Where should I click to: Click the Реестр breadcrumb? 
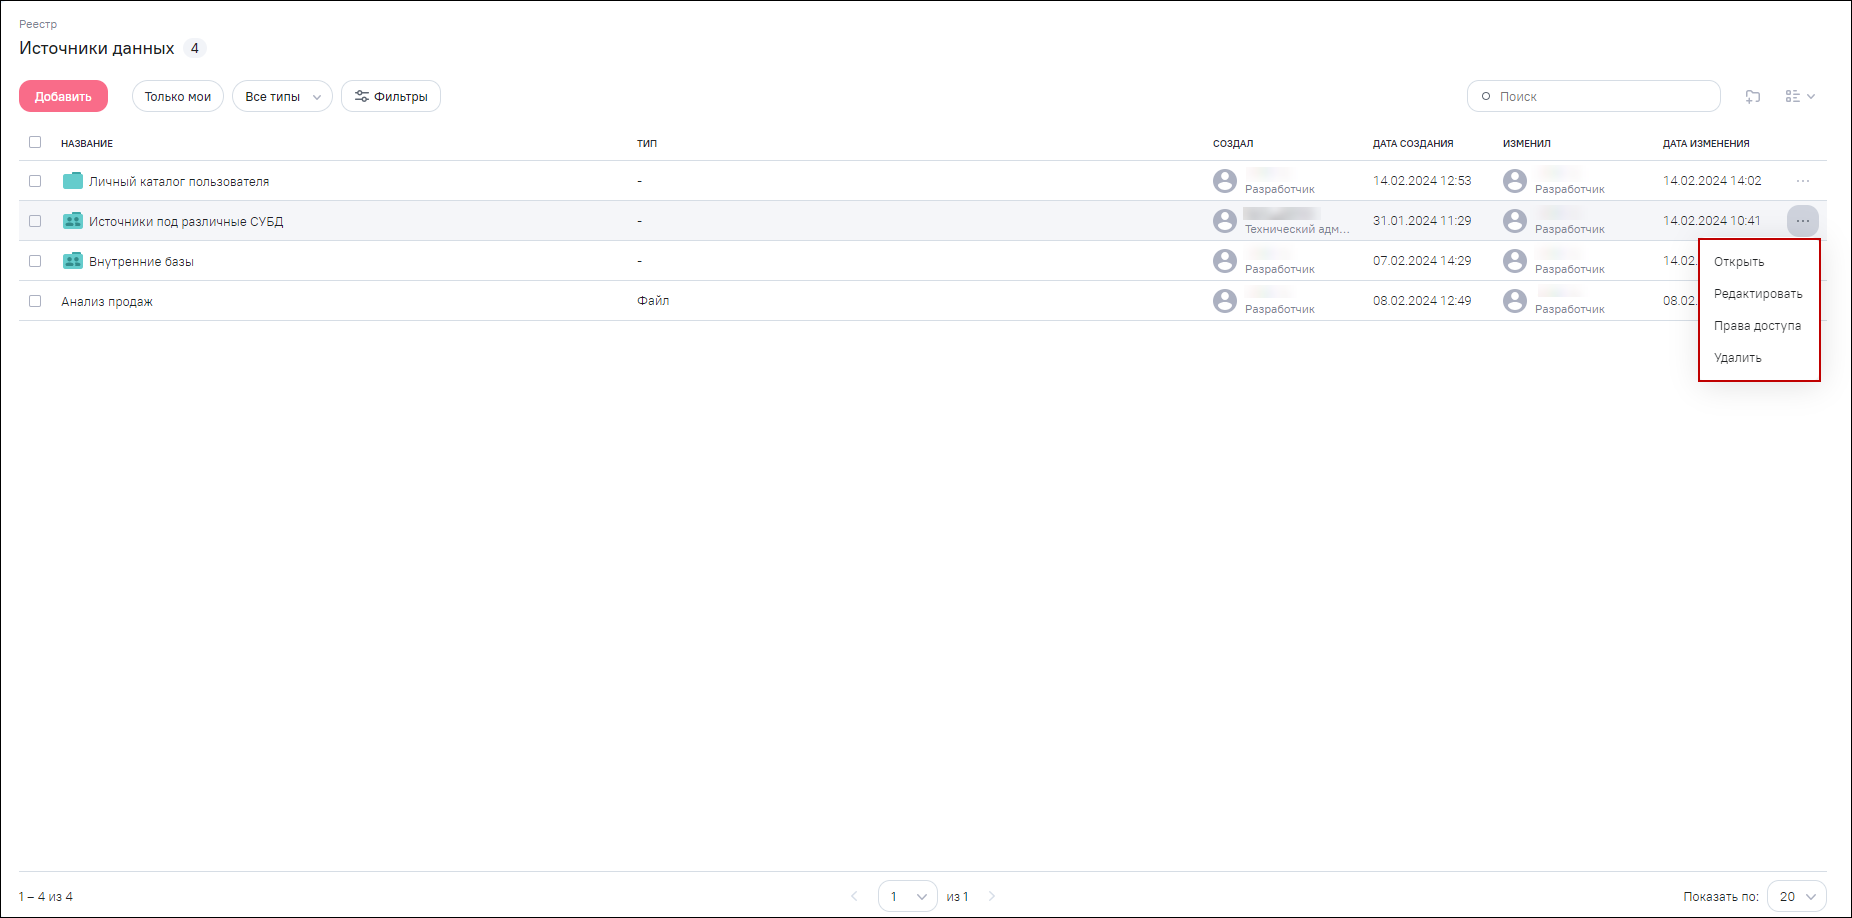[x=38, y=24]
